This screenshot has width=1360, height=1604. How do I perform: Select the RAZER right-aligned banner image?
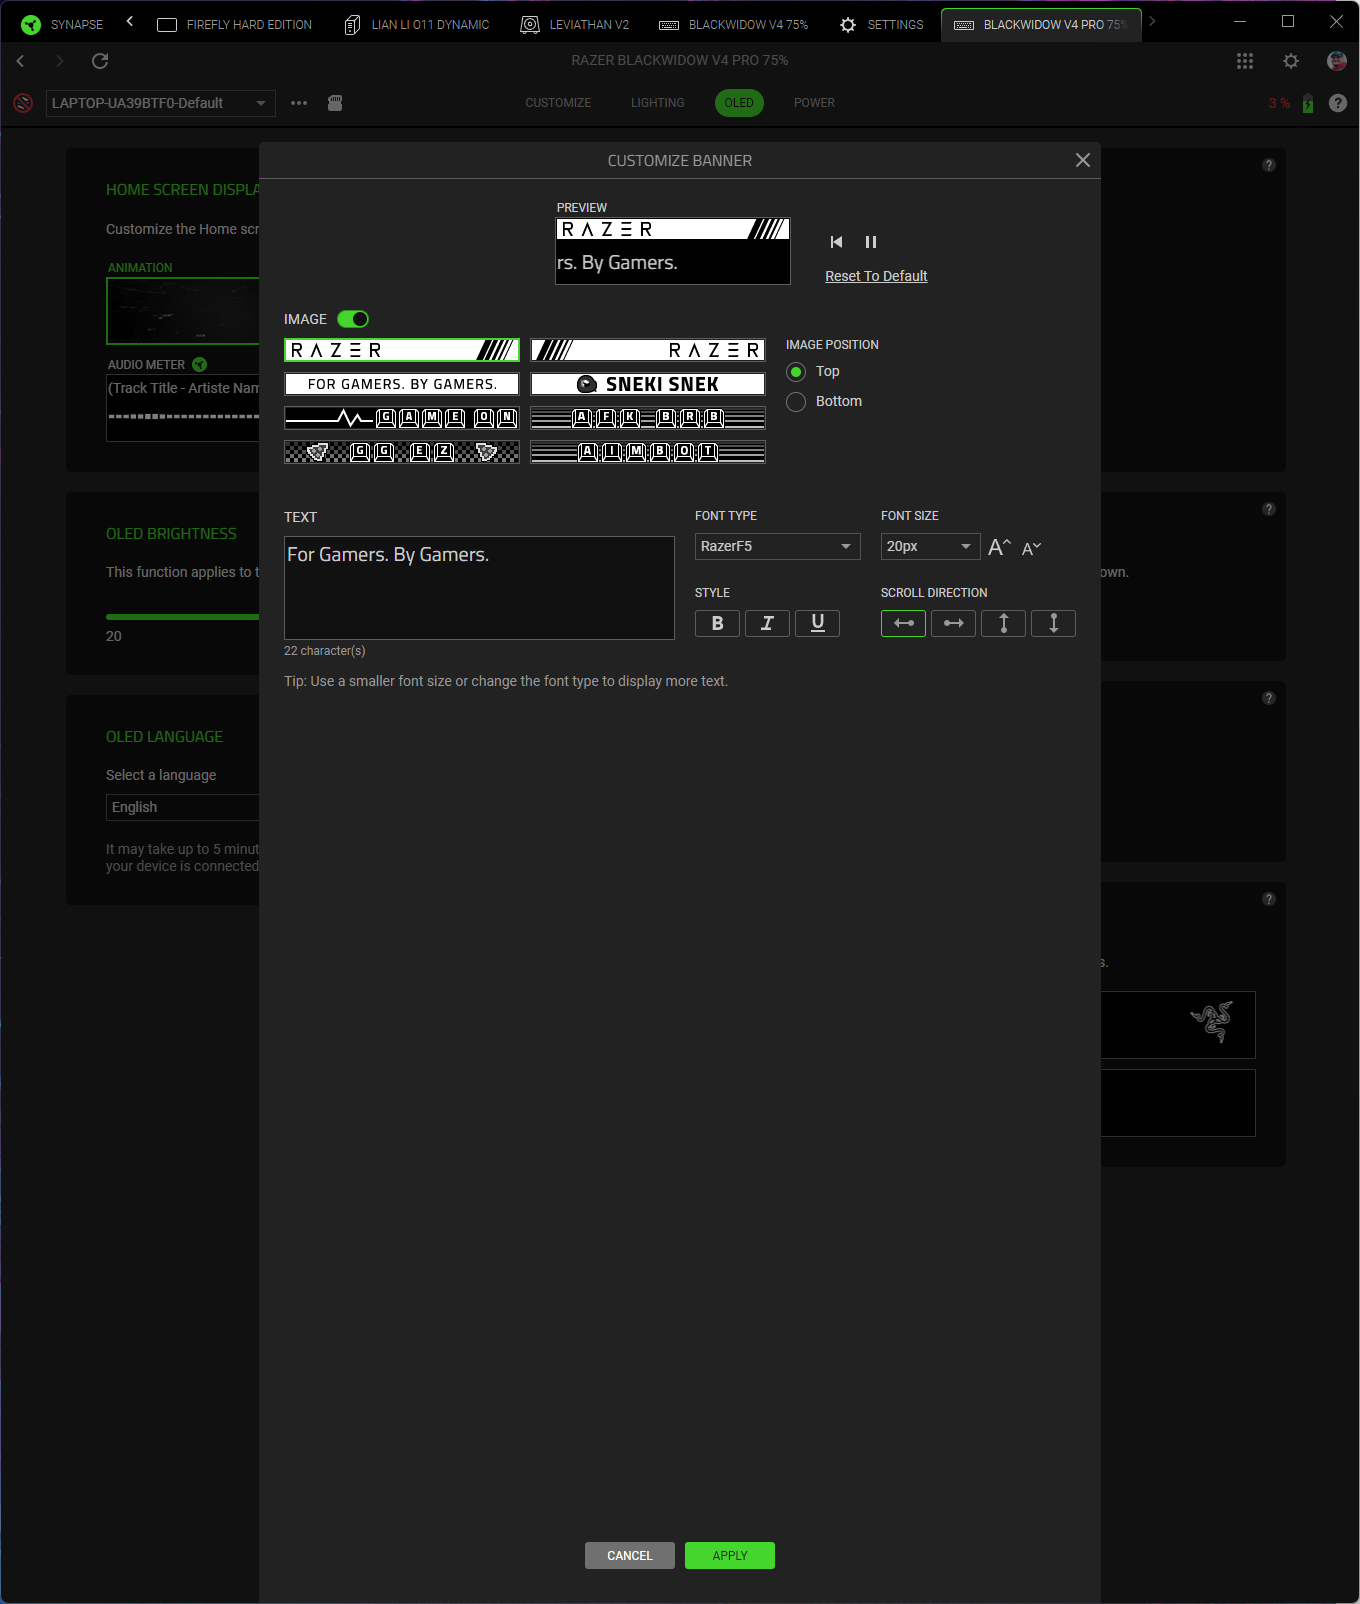click(648, 350)
